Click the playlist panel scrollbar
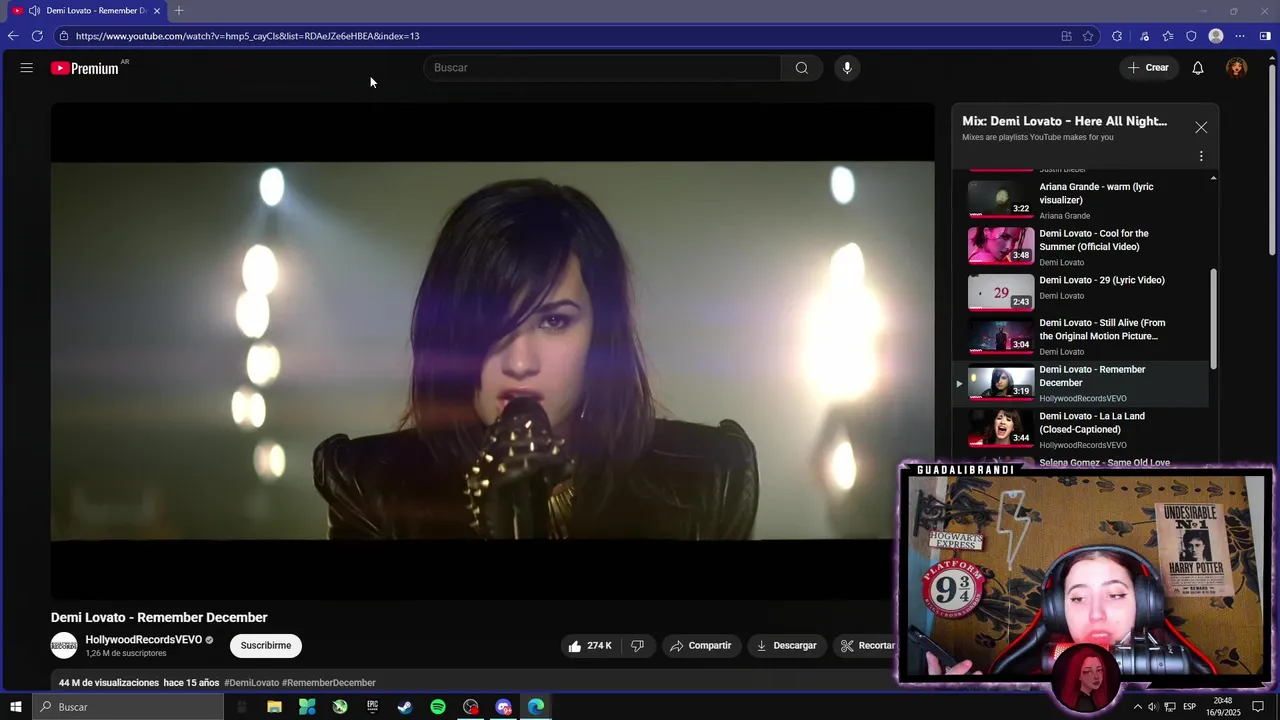Screen dimensions: 1280x720 (x=1214, y=318)
